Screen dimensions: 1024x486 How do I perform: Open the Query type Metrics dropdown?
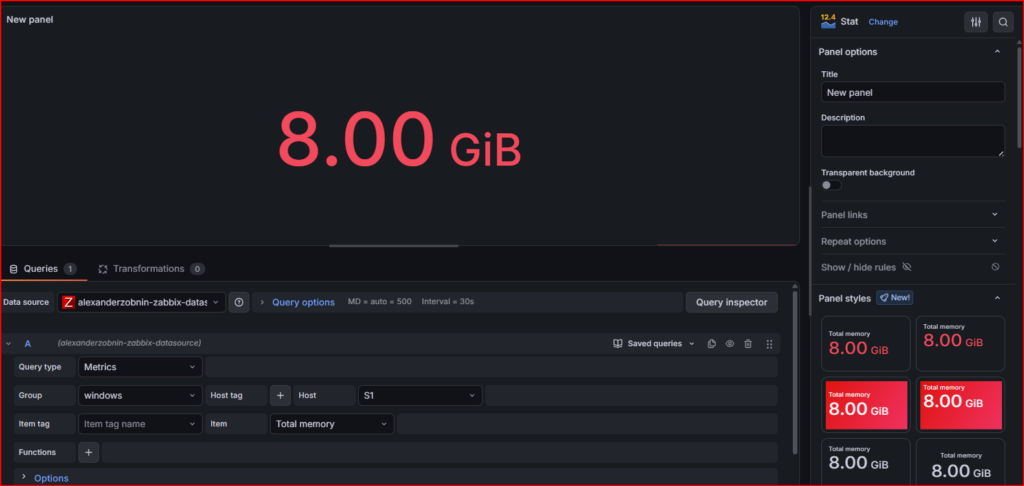click(x=140, y=367)
